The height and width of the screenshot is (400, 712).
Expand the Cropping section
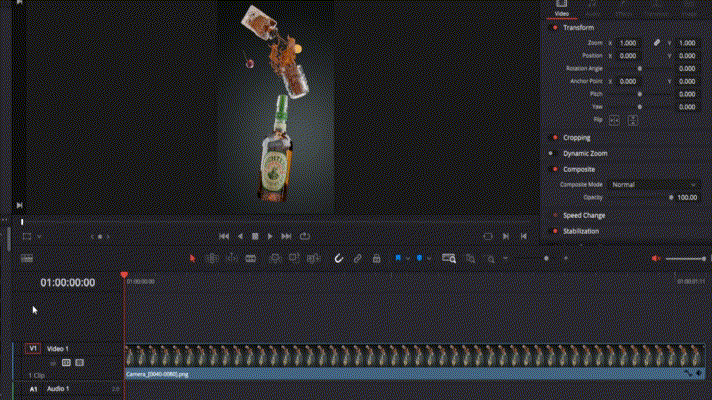[577, 138]
